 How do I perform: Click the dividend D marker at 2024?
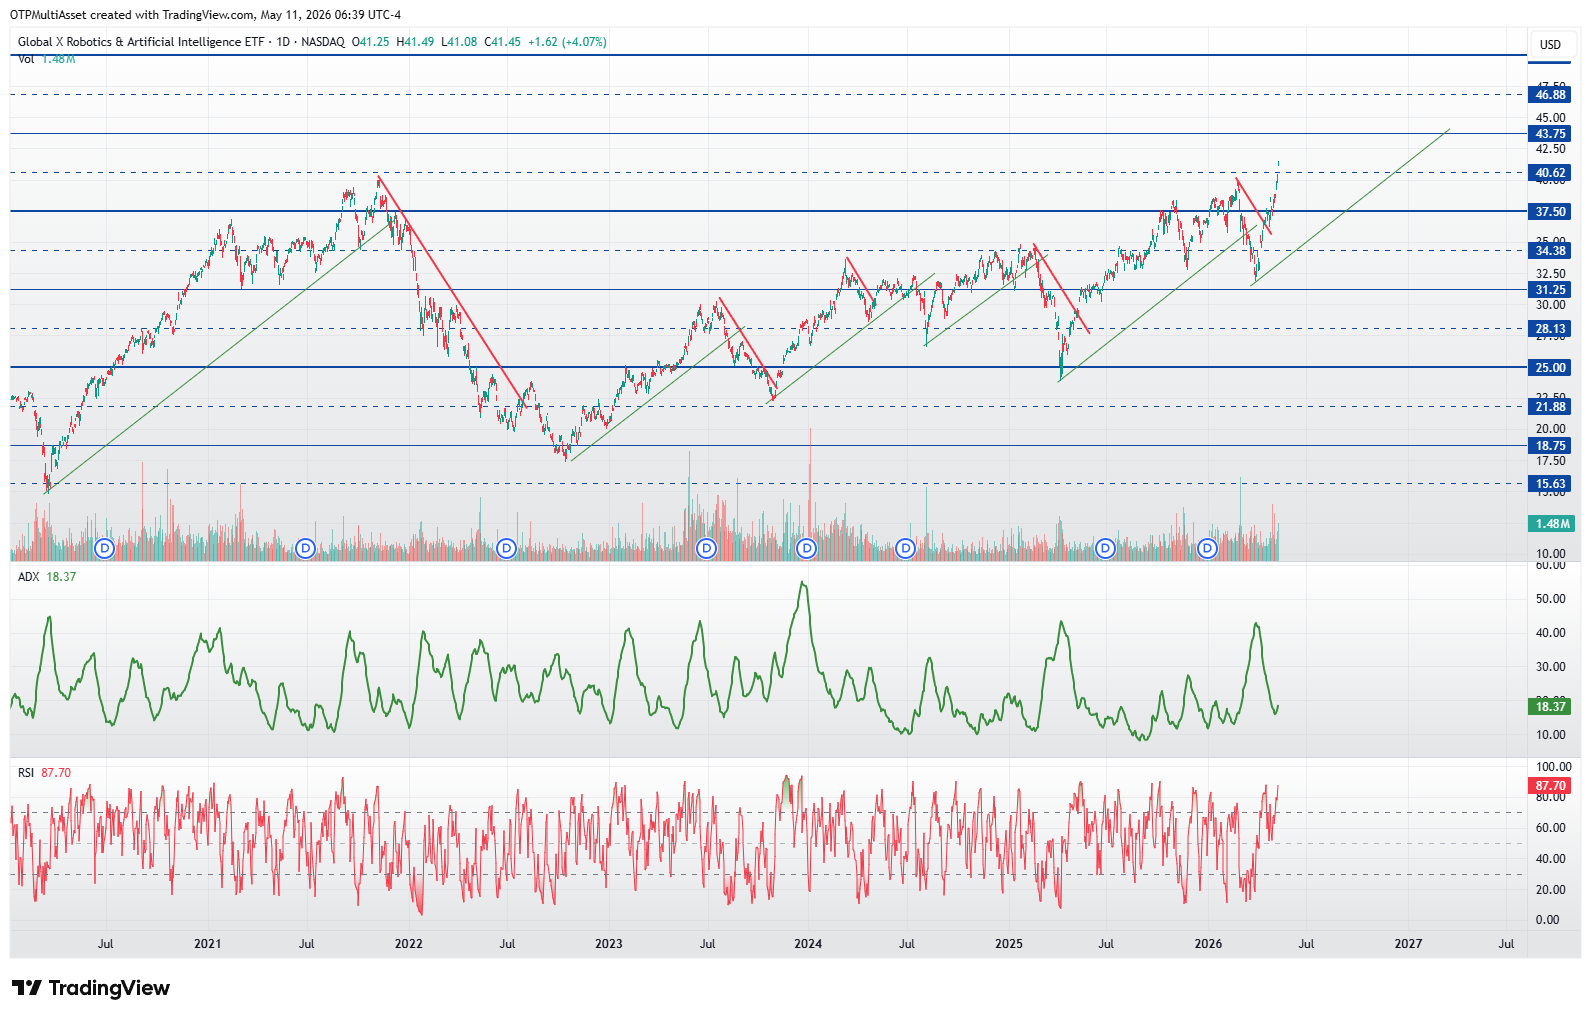(806, 548)
